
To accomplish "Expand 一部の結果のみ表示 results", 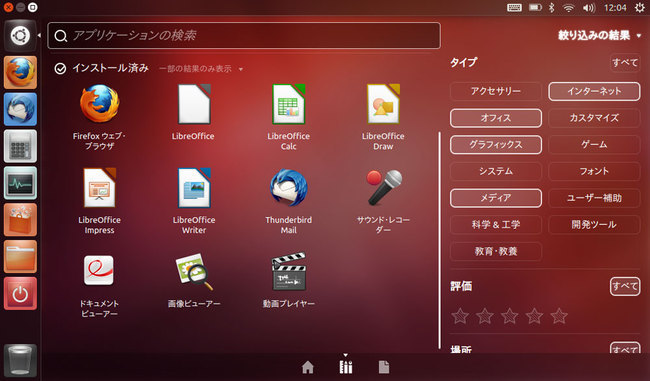I will pos(201,69).
